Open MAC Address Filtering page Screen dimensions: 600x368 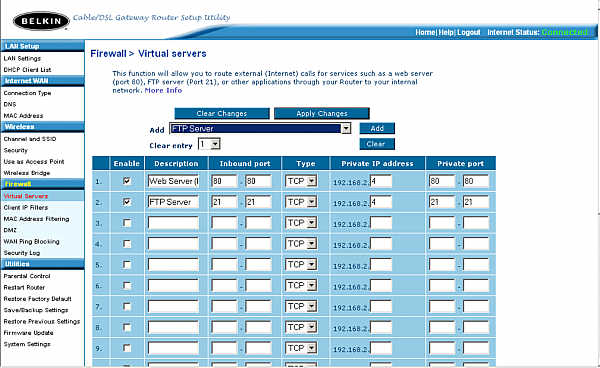(x=36, y=219)
